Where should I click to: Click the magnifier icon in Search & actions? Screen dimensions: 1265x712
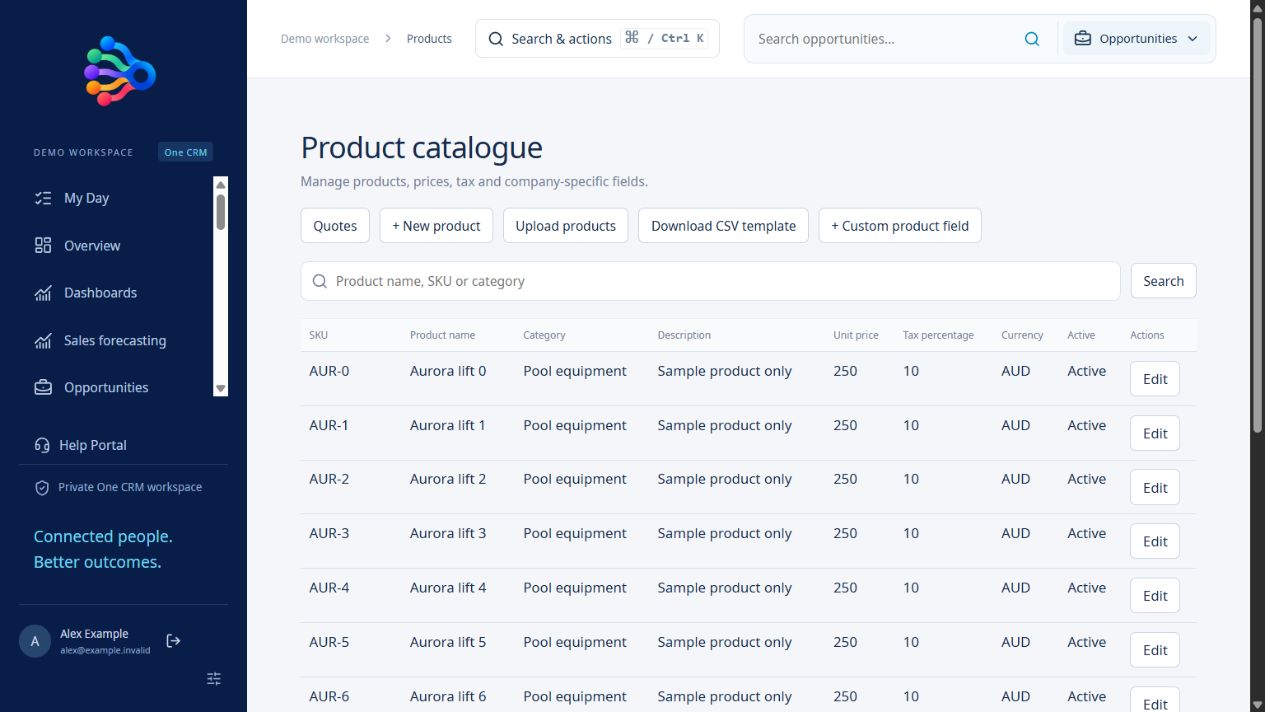[x=496, y=39]
